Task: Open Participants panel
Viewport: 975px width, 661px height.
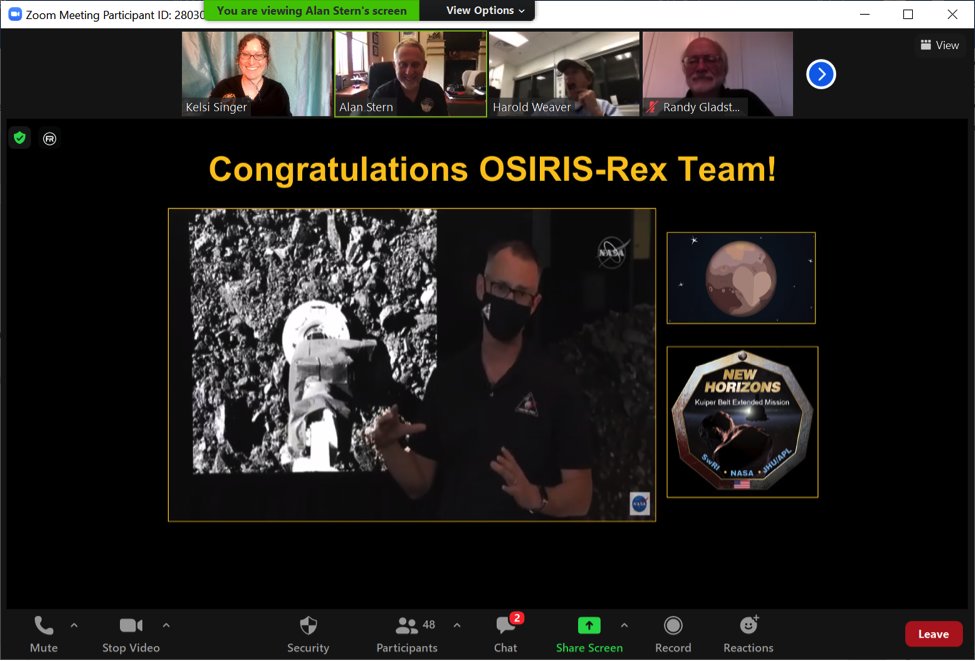Action: (407, 634)
